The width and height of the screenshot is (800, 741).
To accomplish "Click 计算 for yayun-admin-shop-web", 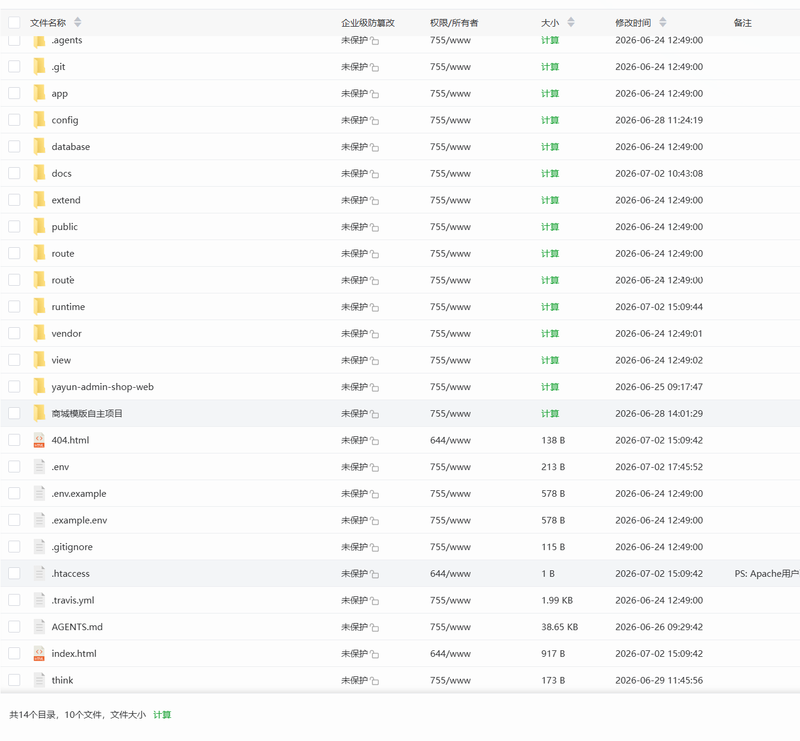I will tap(550, 386).
